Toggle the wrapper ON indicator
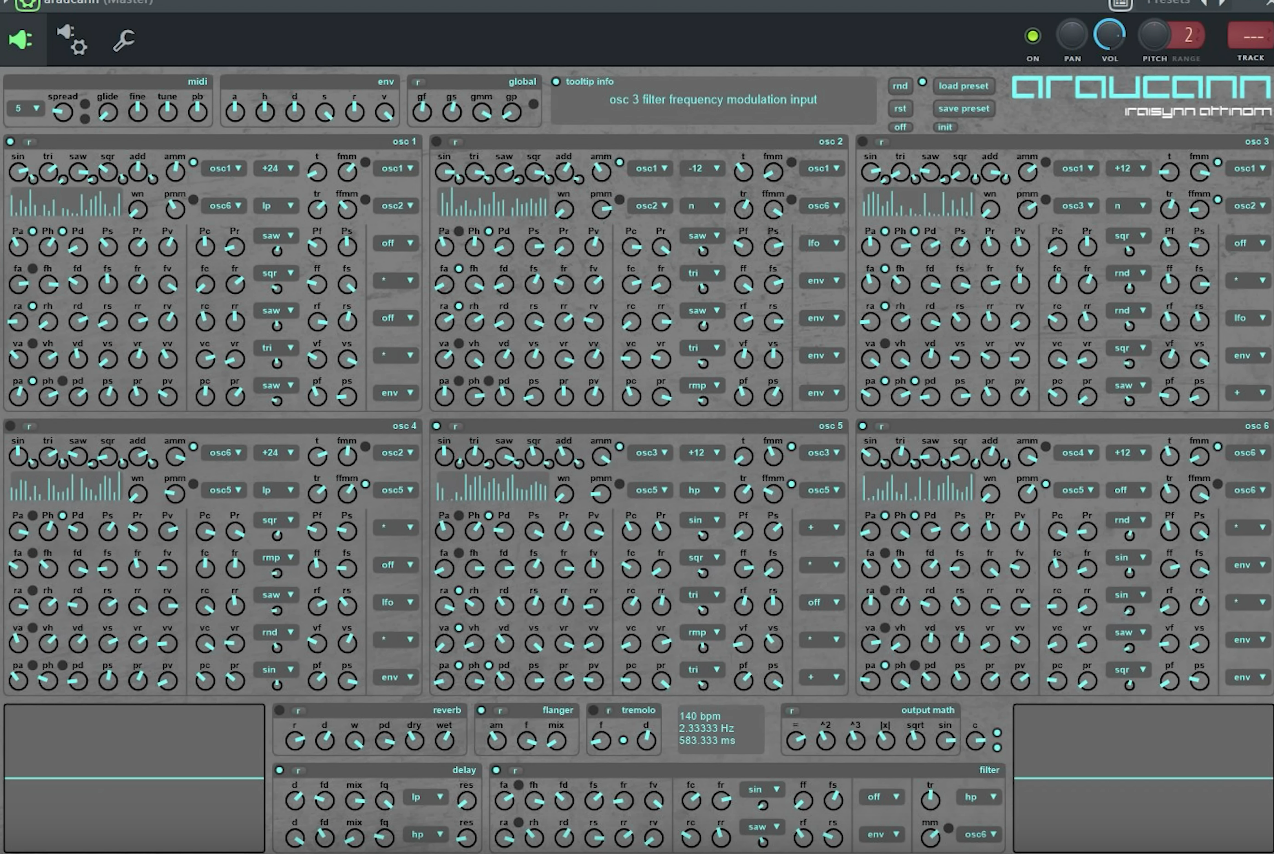 point(1033,37)
